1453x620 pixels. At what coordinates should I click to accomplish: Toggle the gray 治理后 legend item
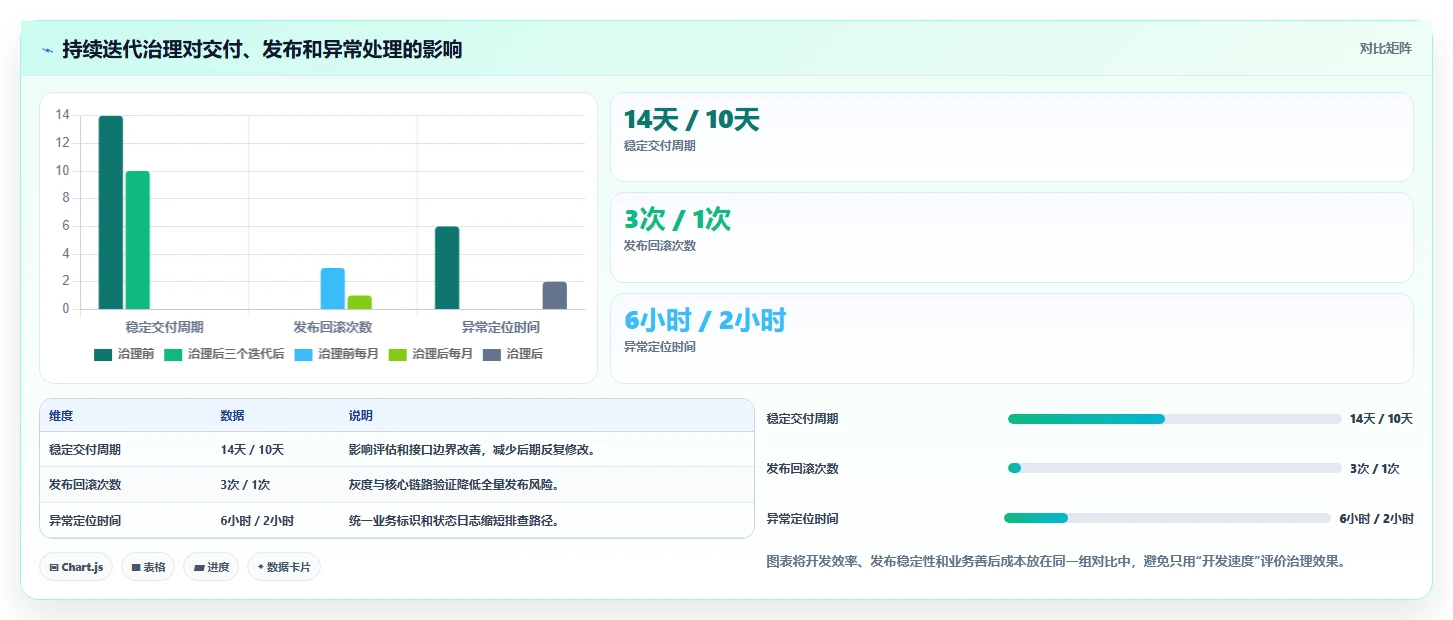513,354
